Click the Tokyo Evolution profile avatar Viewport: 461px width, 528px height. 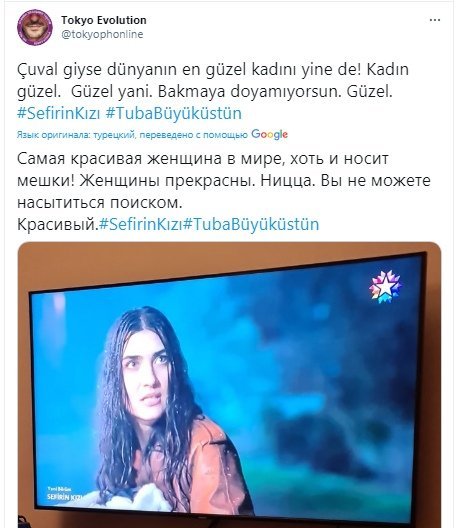tap(35, 28)
